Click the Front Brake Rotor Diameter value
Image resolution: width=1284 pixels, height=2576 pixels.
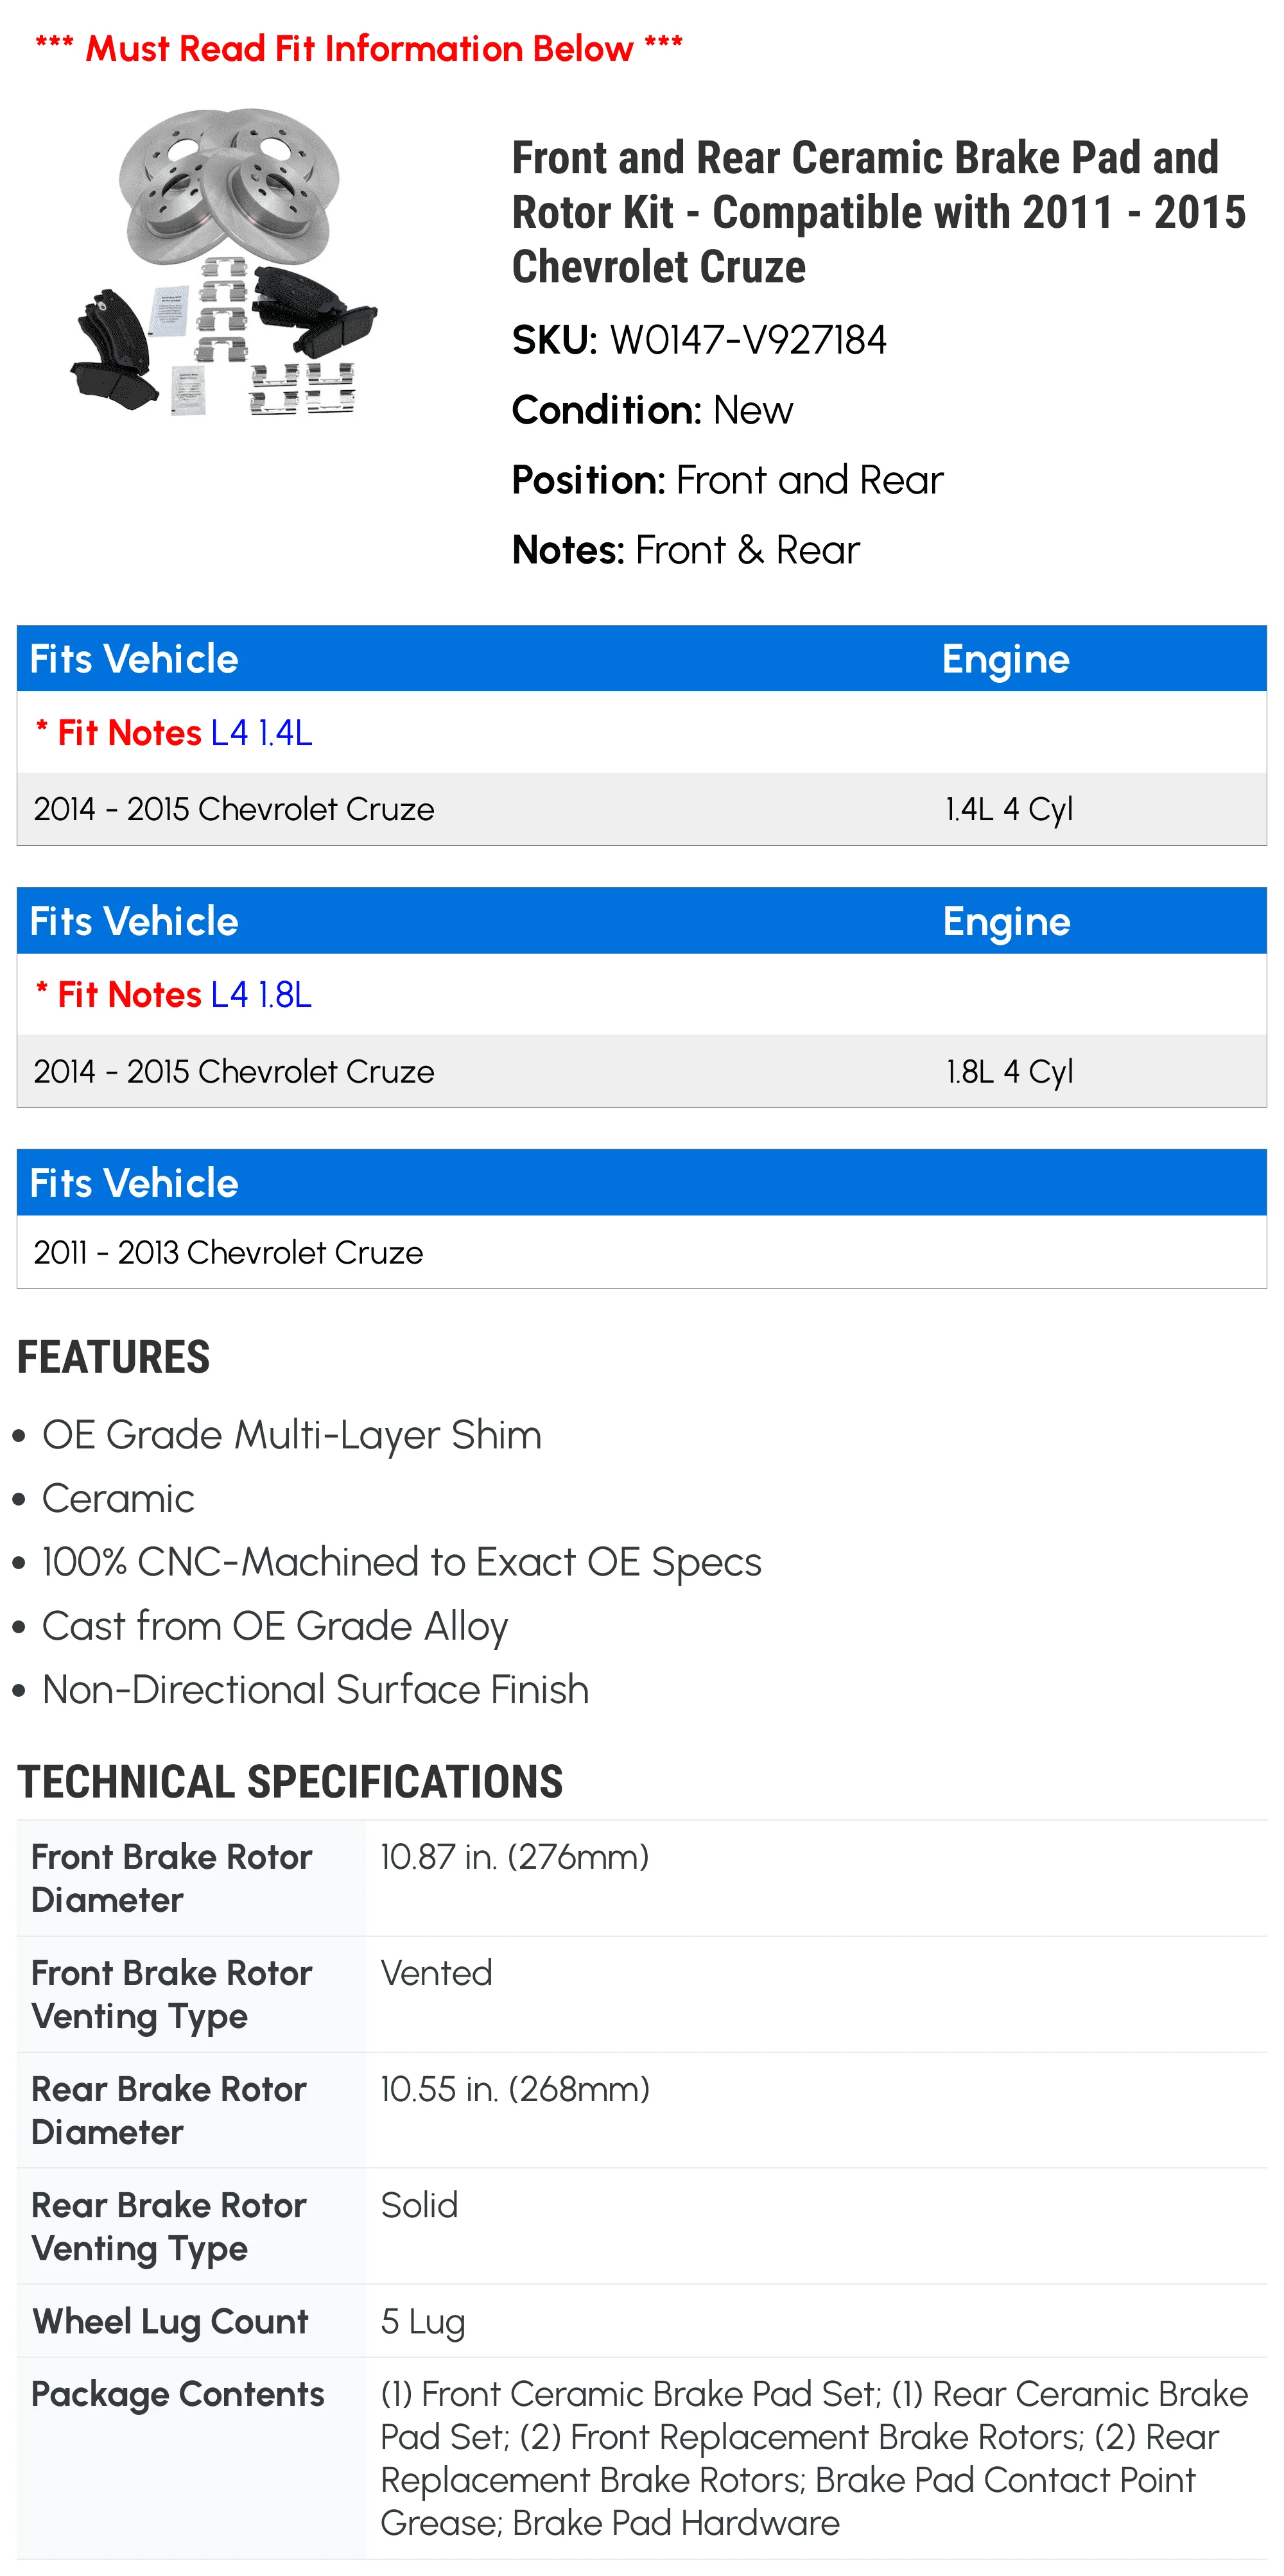[x=514, y=1857]
